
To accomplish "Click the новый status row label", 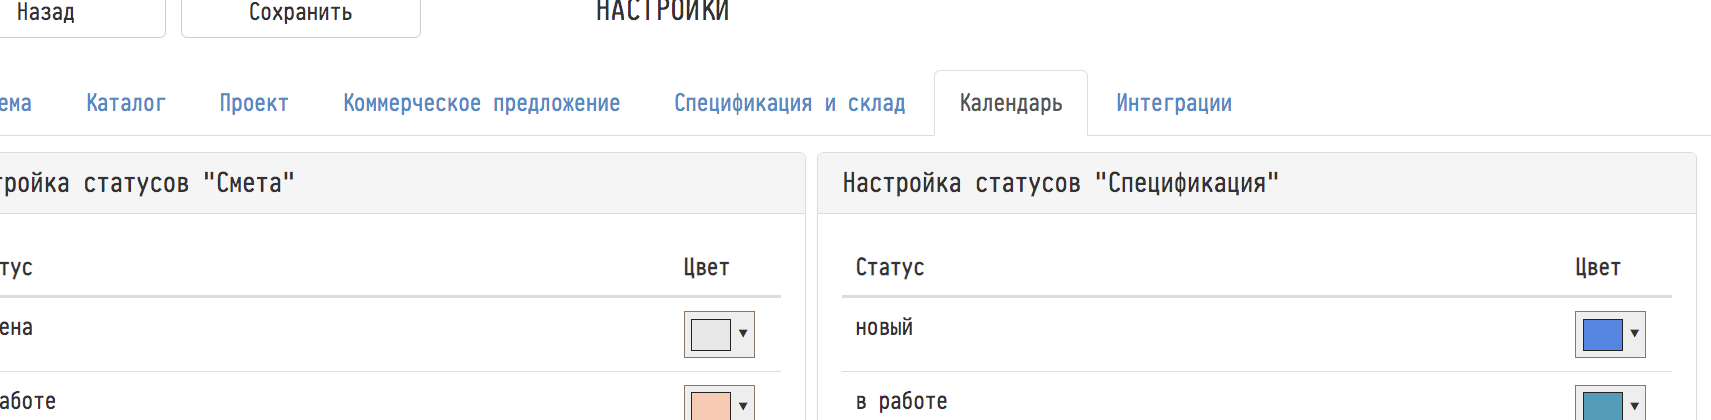I will click(884, 328).
